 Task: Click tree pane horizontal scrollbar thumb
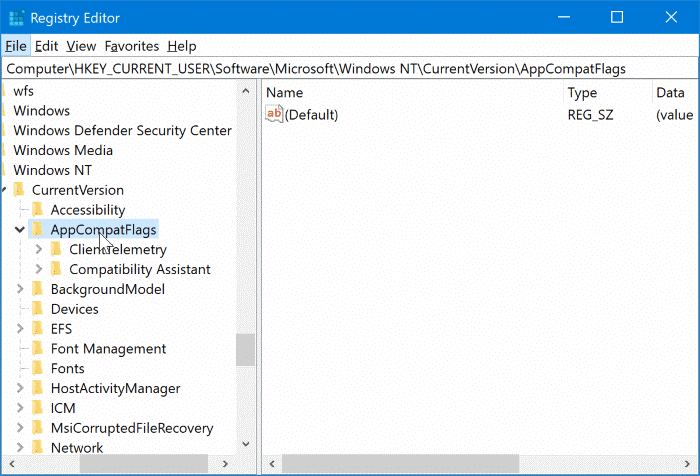pos(144,464)
